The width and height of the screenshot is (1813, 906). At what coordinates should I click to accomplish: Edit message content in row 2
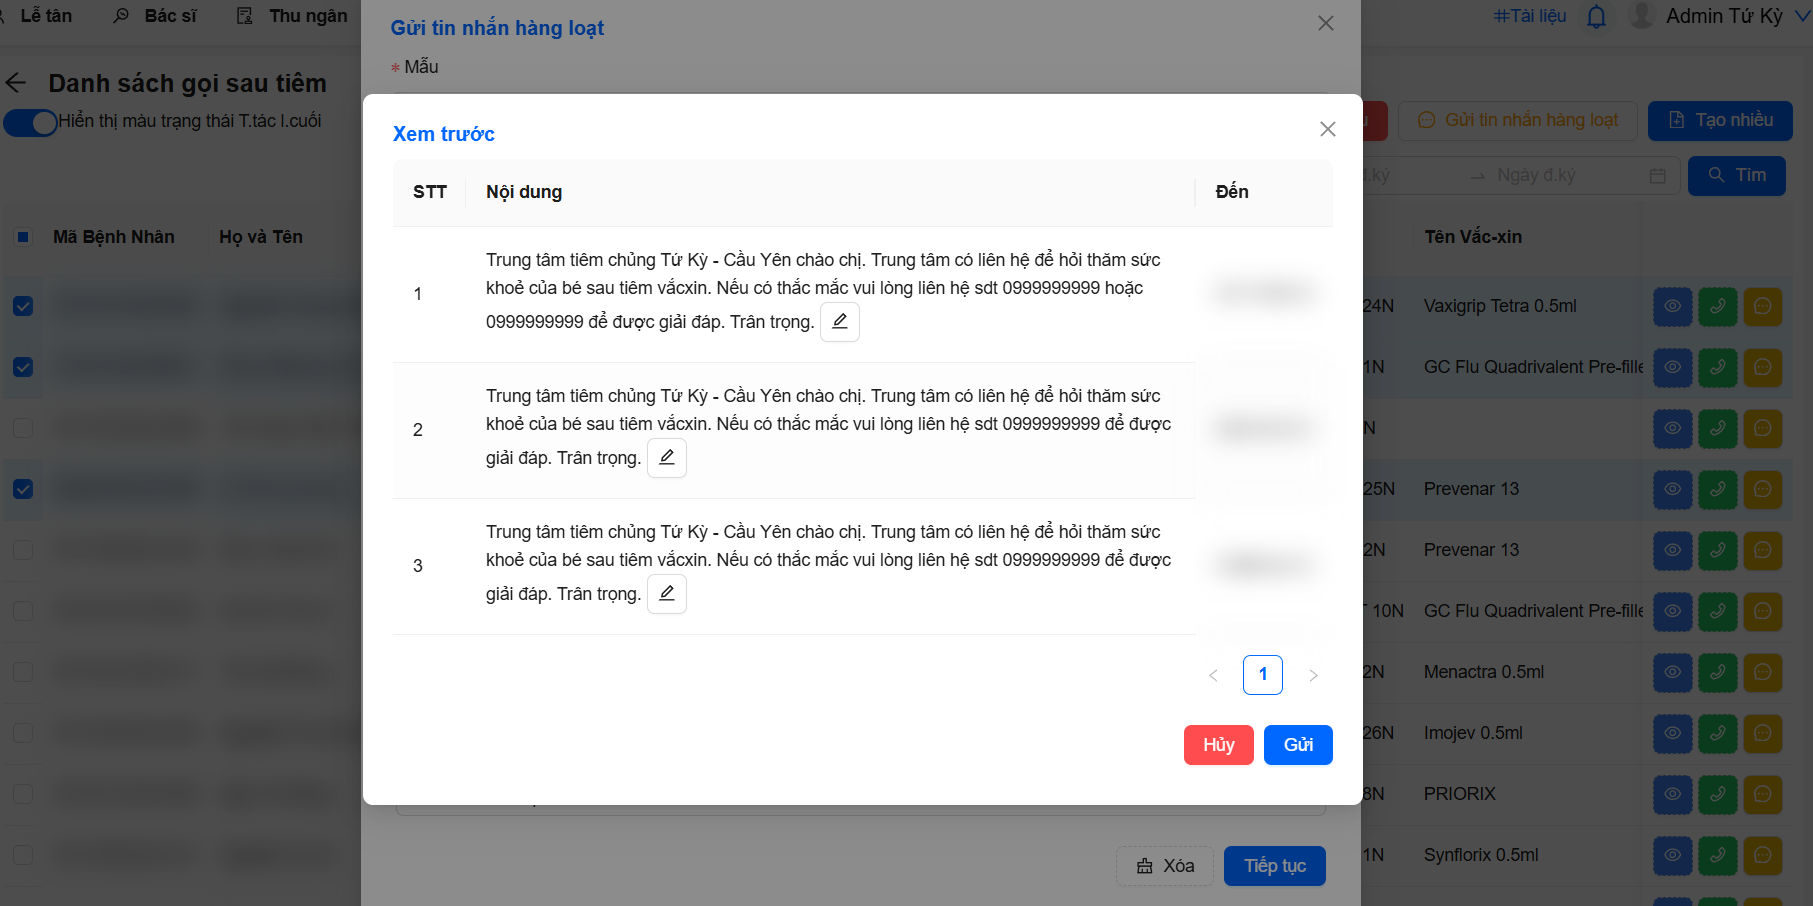tap(666, 458)
